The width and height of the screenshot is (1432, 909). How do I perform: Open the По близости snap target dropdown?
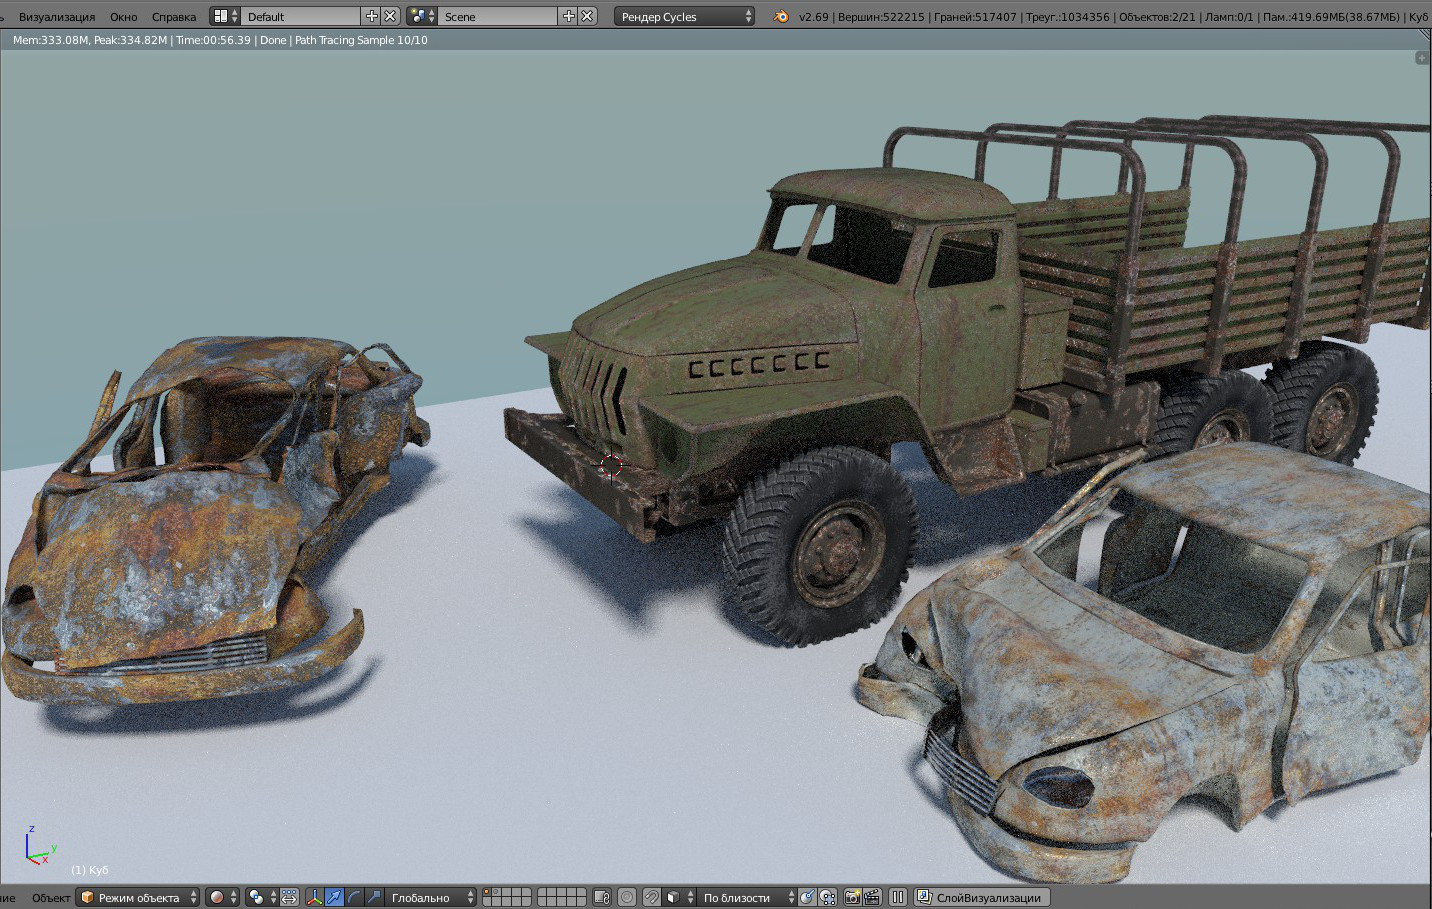(746, 898)
